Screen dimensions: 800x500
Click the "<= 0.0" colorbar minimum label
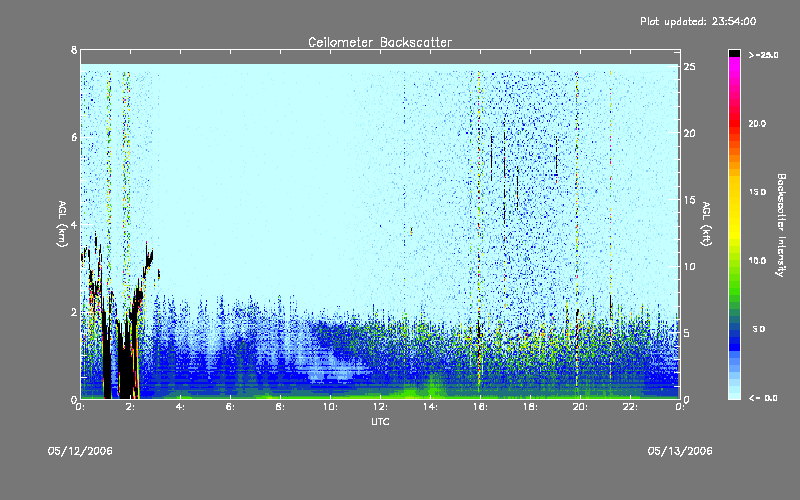(763, 398)
